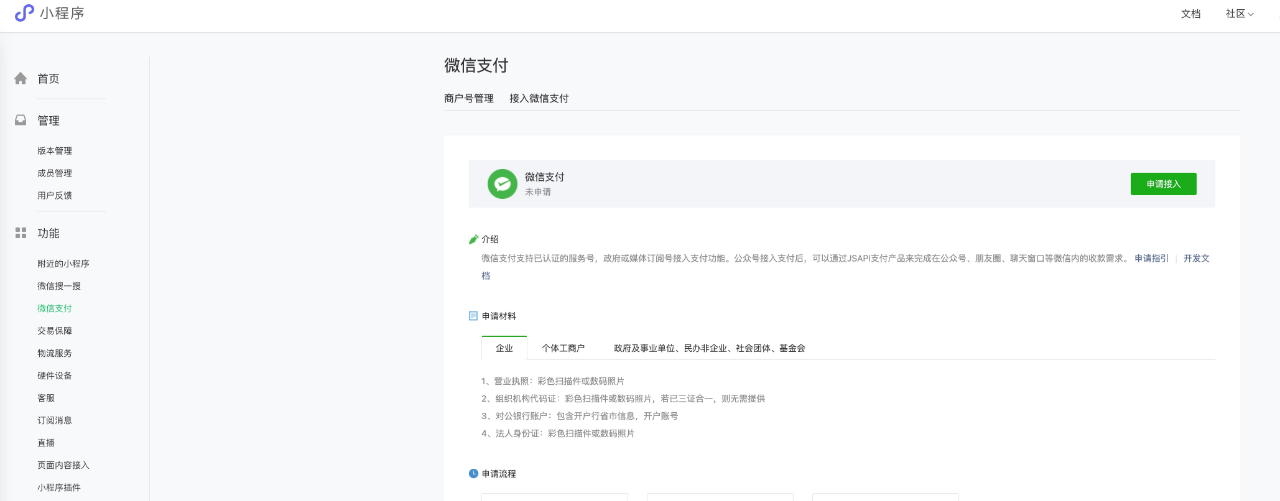Screen dimensions: 1280x501
Task: Click the leaf icon beside 介绍
Action: coord(474,239)
